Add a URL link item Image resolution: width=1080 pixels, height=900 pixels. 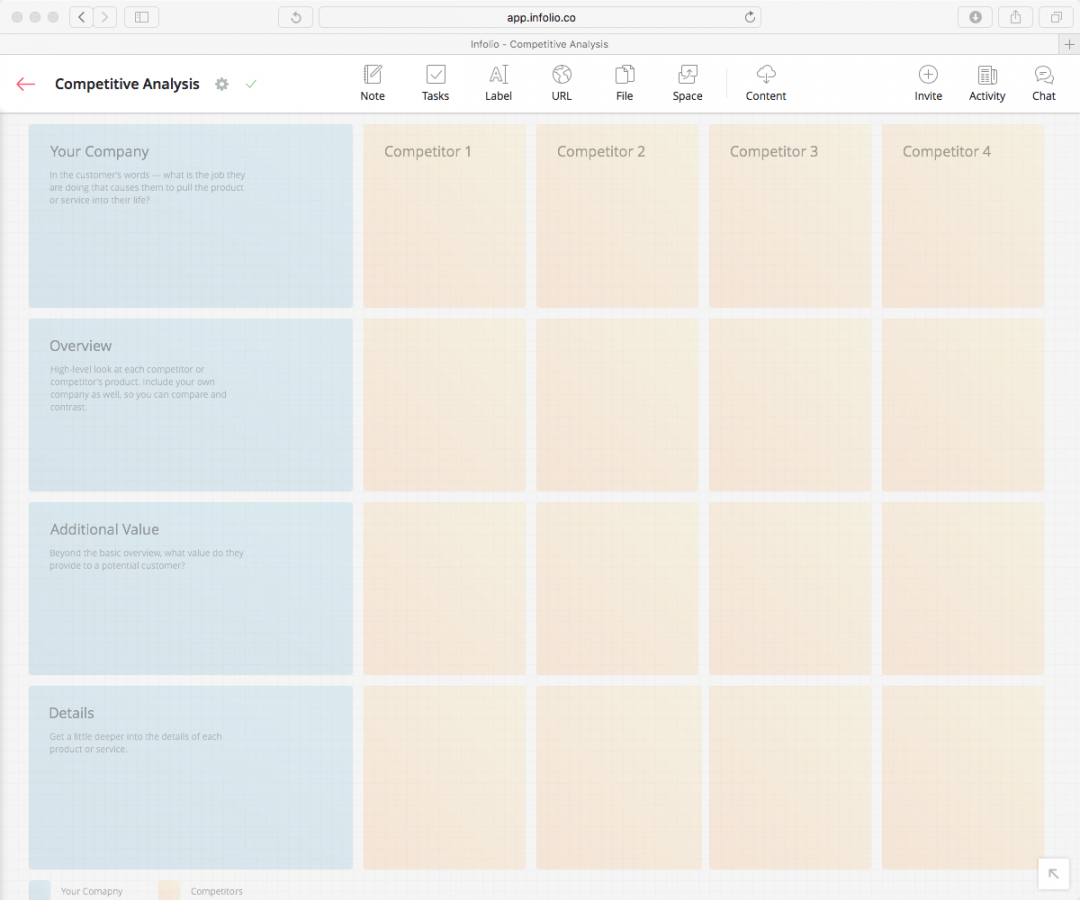561,83
